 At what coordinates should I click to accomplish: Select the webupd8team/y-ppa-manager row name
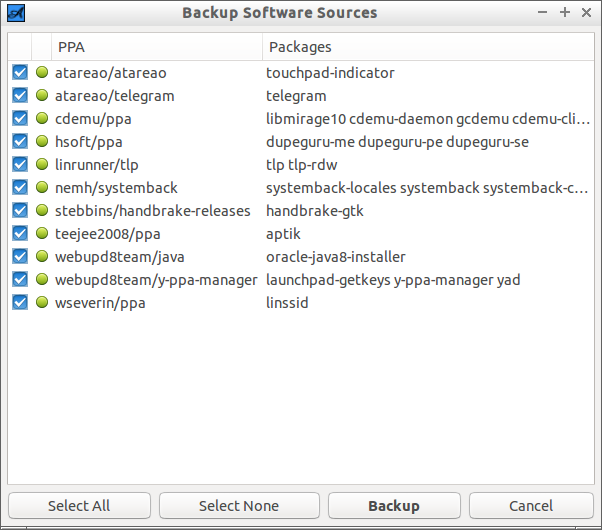(x=156, y=280)
